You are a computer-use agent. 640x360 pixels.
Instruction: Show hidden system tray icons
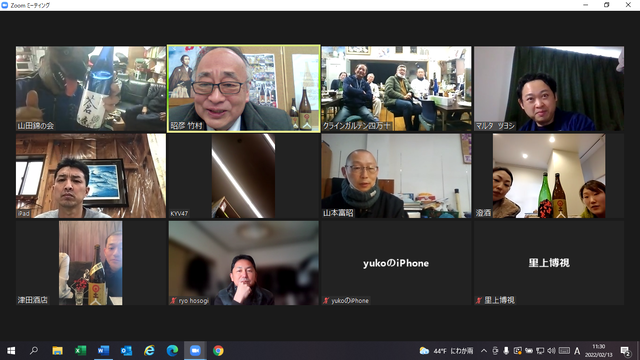click(484, 351)
